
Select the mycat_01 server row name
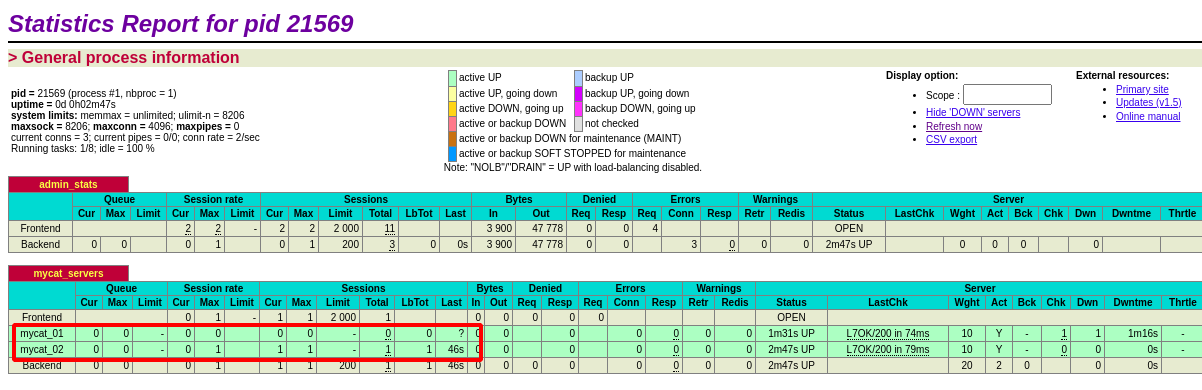coord(42,333)
